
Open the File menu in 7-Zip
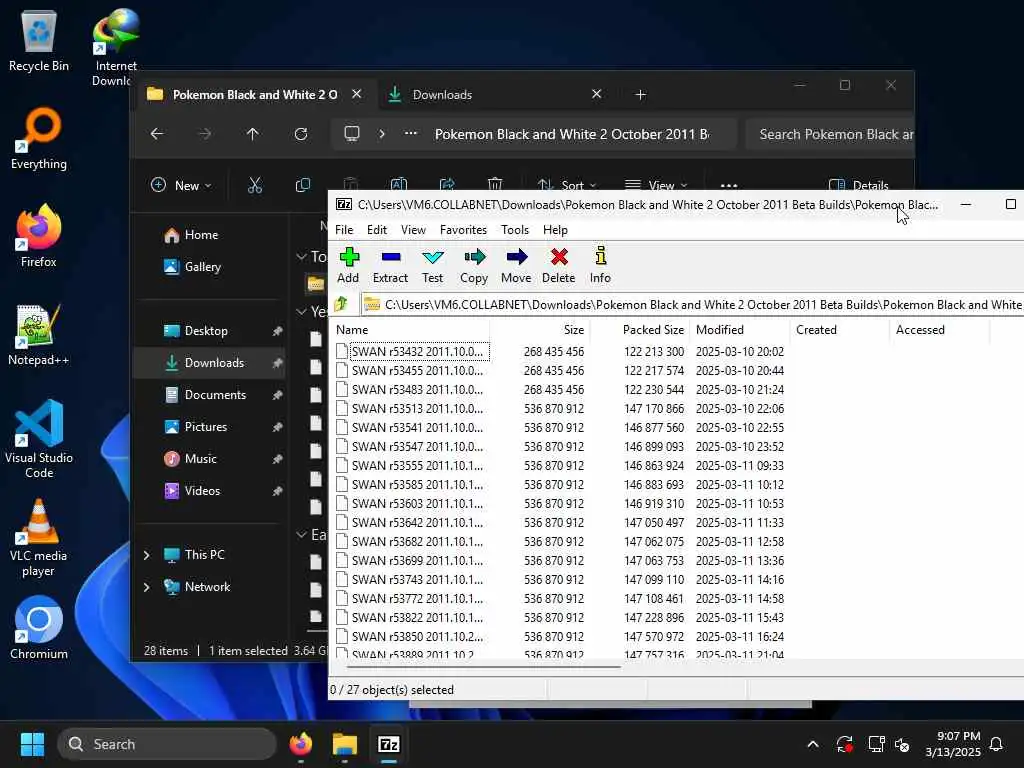pos(344,230)
